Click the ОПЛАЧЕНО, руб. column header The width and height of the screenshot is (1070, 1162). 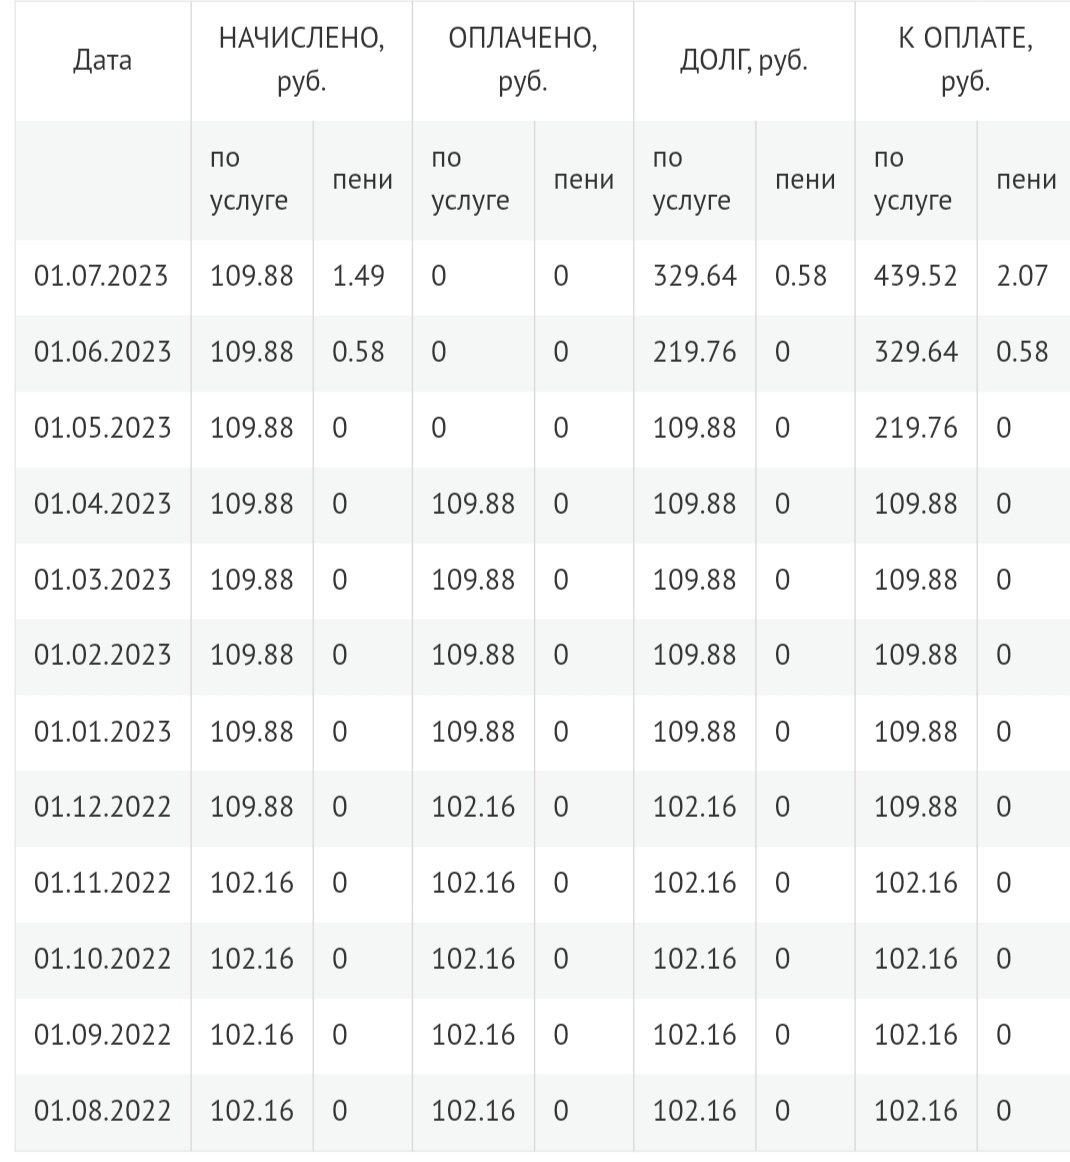(522, 60)
